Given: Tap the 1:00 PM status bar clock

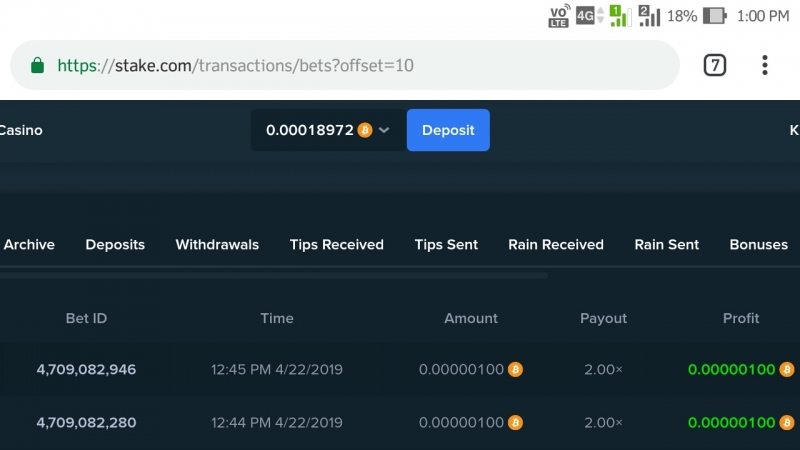Looking at the screenshot, I should [x=763, y=16].
